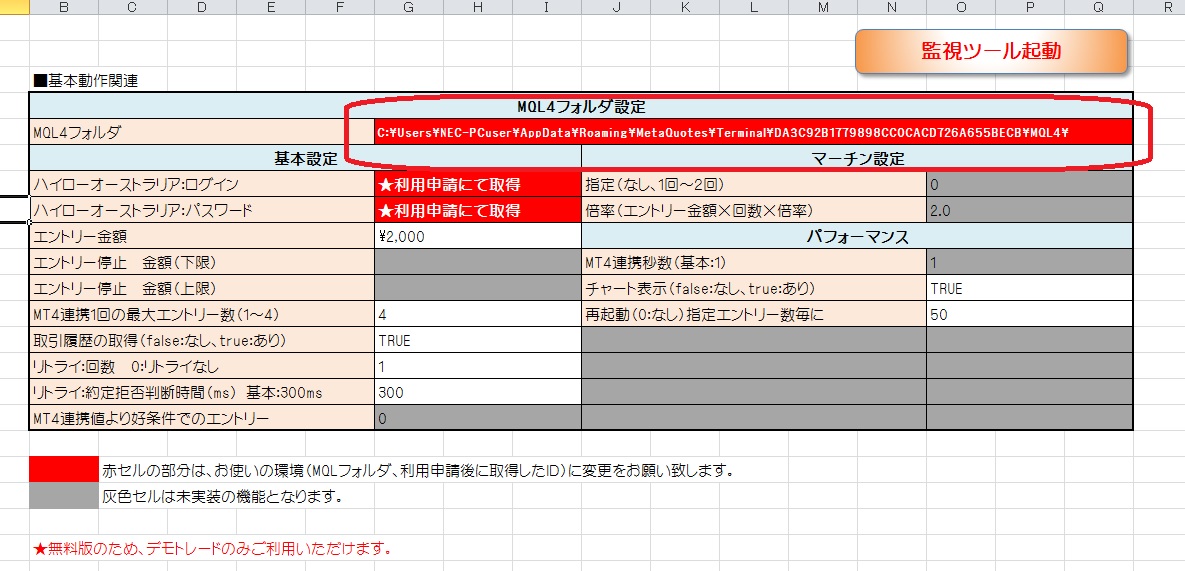
Task: Select MT4連携1回の最大エントリー数 value 4
Action: 478,315
